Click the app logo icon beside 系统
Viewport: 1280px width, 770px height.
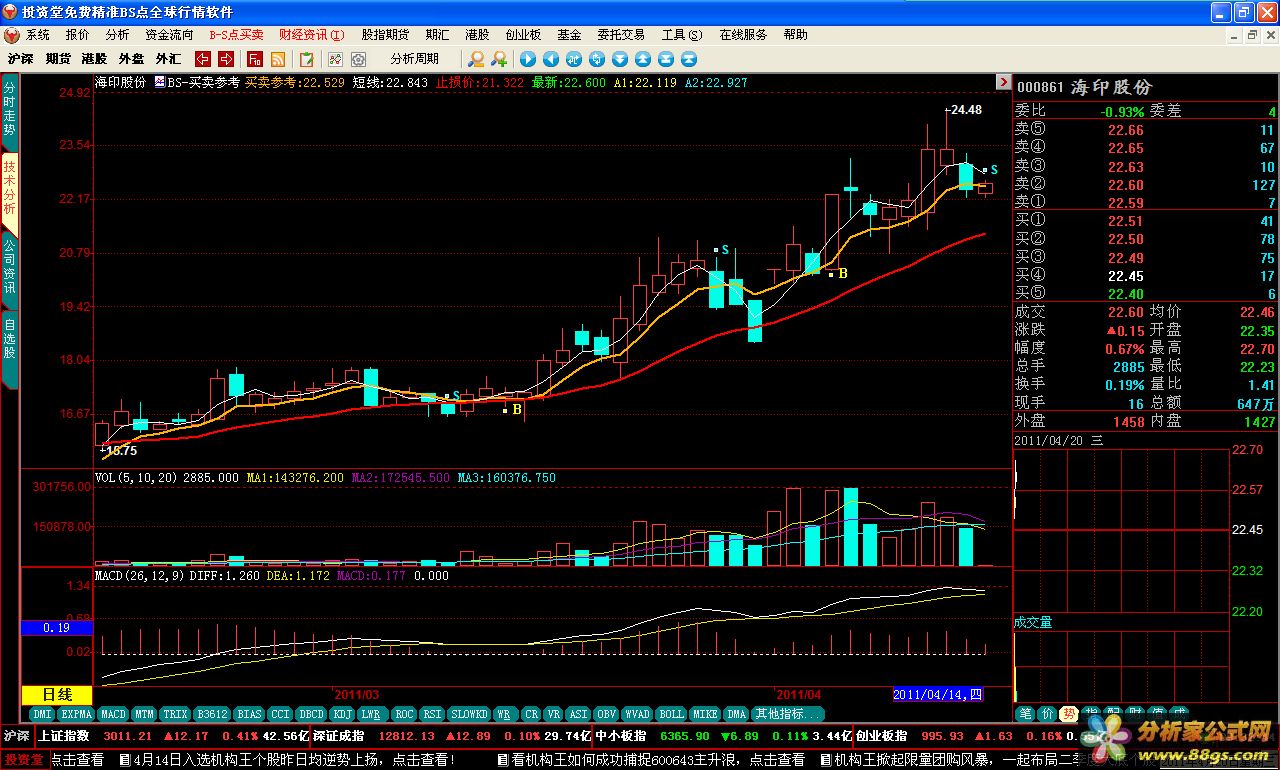click(x=11, y=35)
